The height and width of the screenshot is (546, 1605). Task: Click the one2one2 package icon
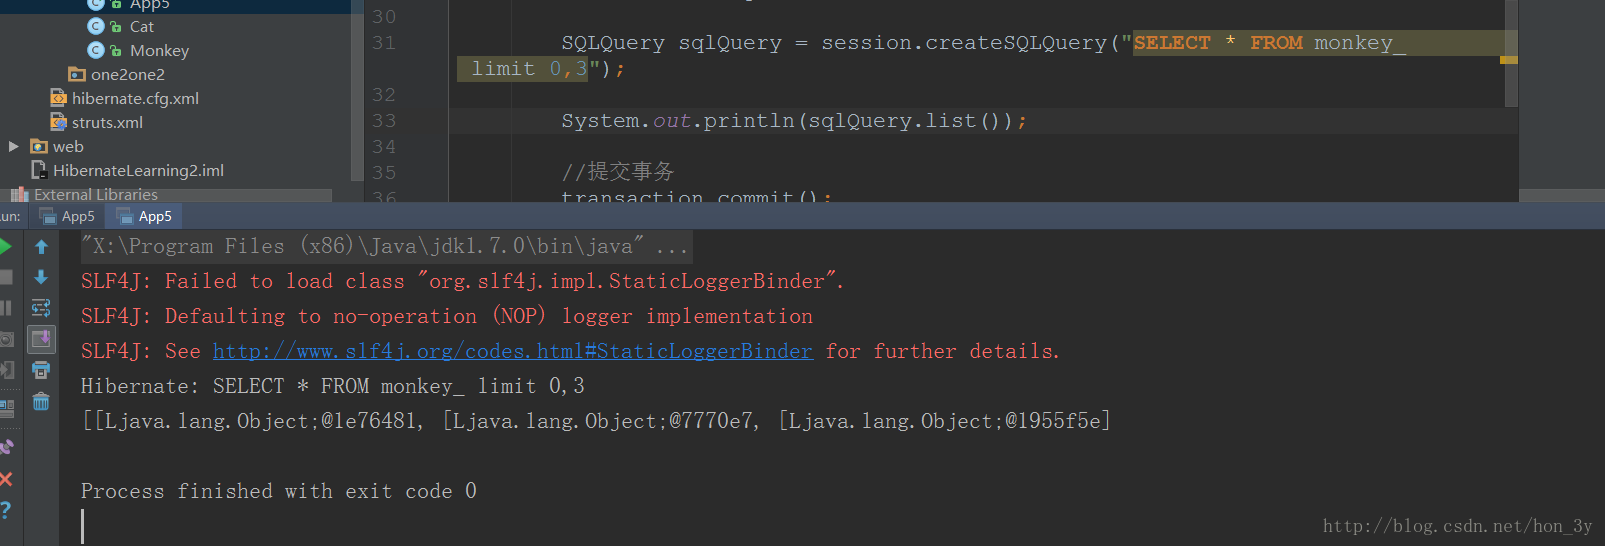point(77,74)
